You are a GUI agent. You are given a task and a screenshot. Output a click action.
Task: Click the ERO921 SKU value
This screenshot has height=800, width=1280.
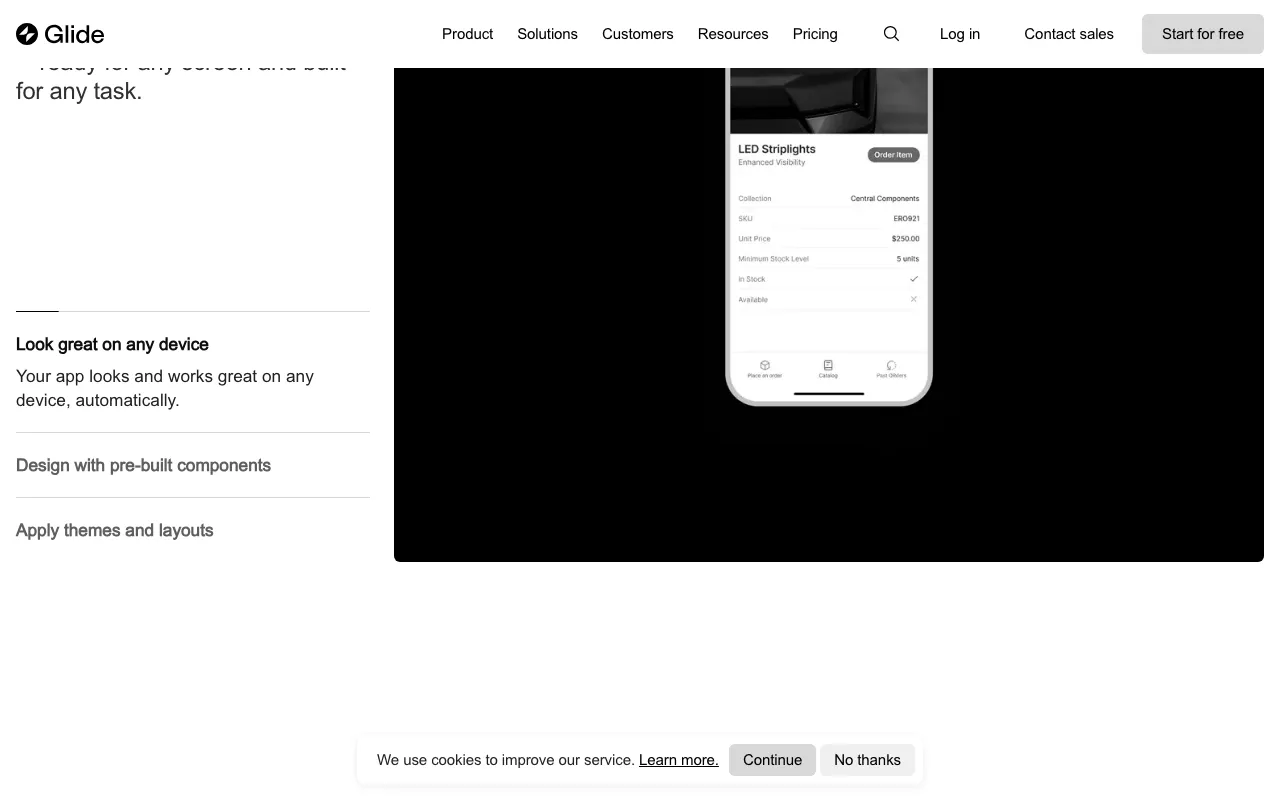[906, 218]
